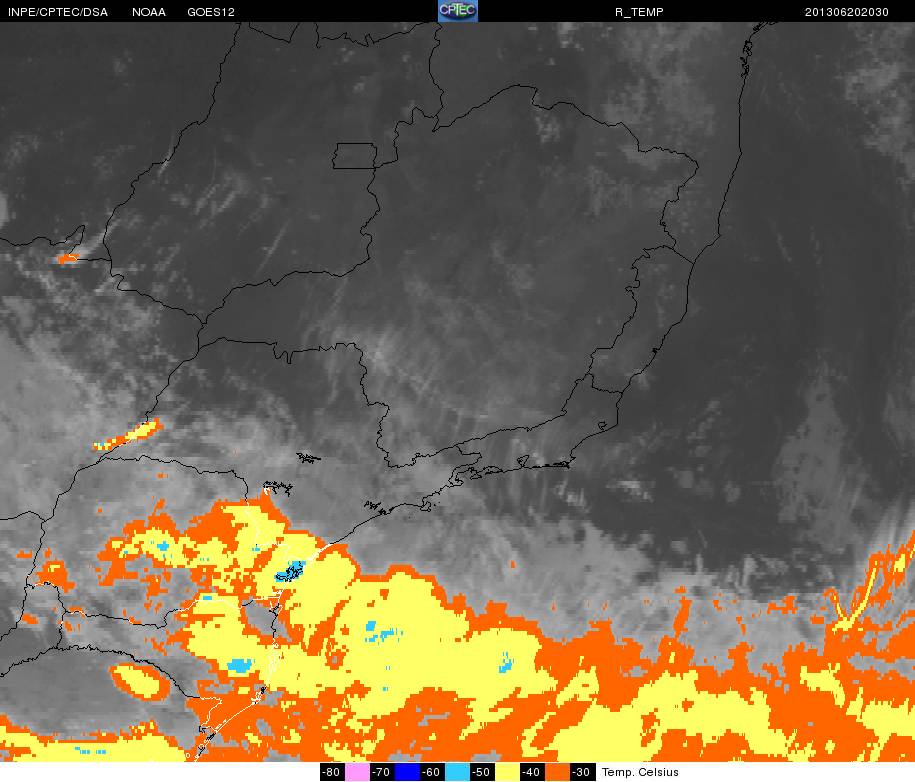Select the GOES12 satellite label
The height and width of the screenshot is (782, 915).
[211, 12]
